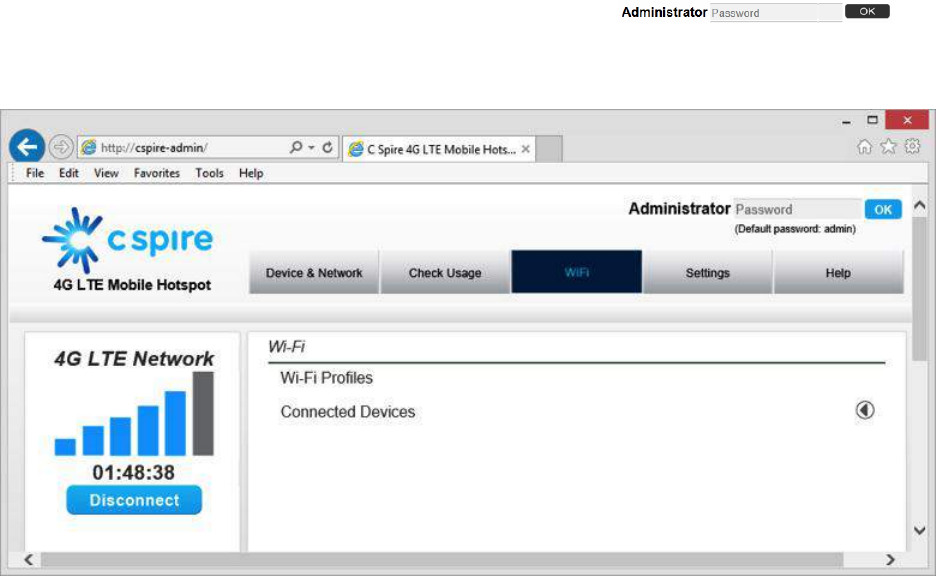The image size is (936, 576).
Task: Click the search magnifier in address bar
Action: 295,147
